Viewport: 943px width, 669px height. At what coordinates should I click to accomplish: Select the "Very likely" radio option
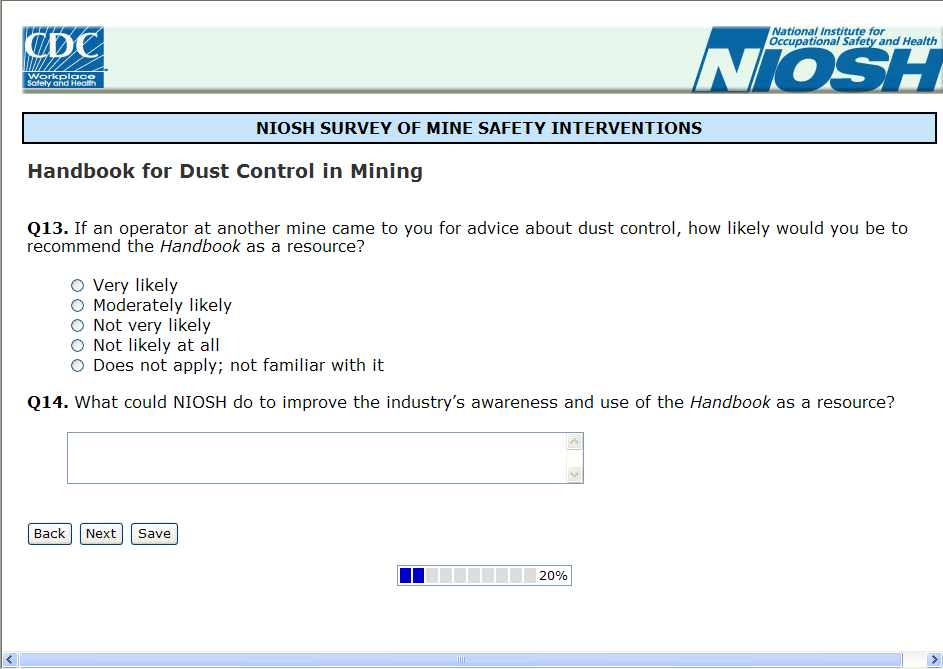coord(78,286)
